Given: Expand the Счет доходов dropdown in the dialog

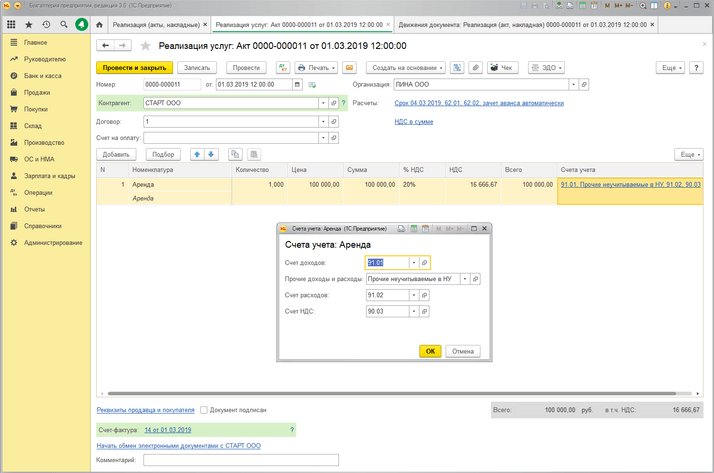Looking at the screenshot, I should click(413, 262).
